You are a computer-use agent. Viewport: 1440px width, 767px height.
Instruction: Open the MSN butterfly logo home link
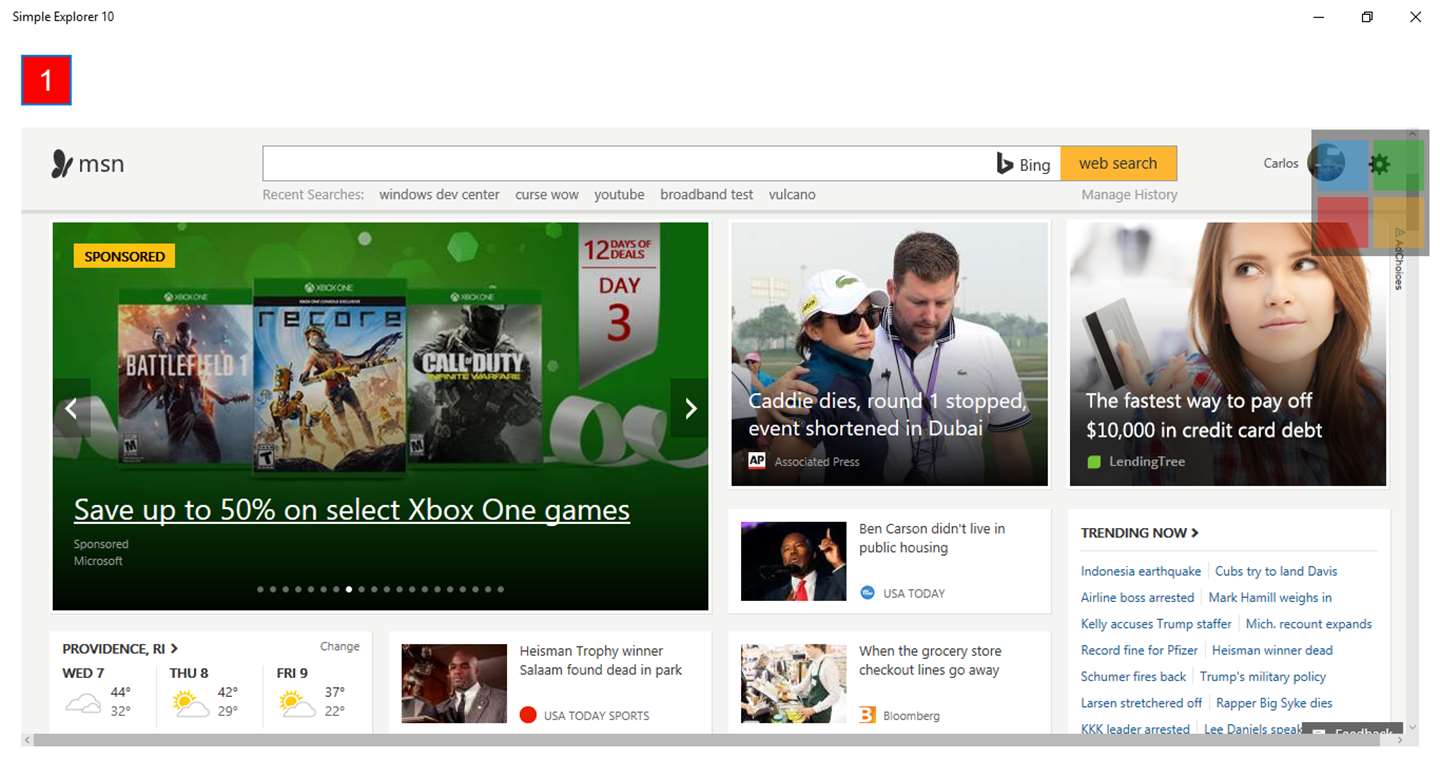point(88,163)
